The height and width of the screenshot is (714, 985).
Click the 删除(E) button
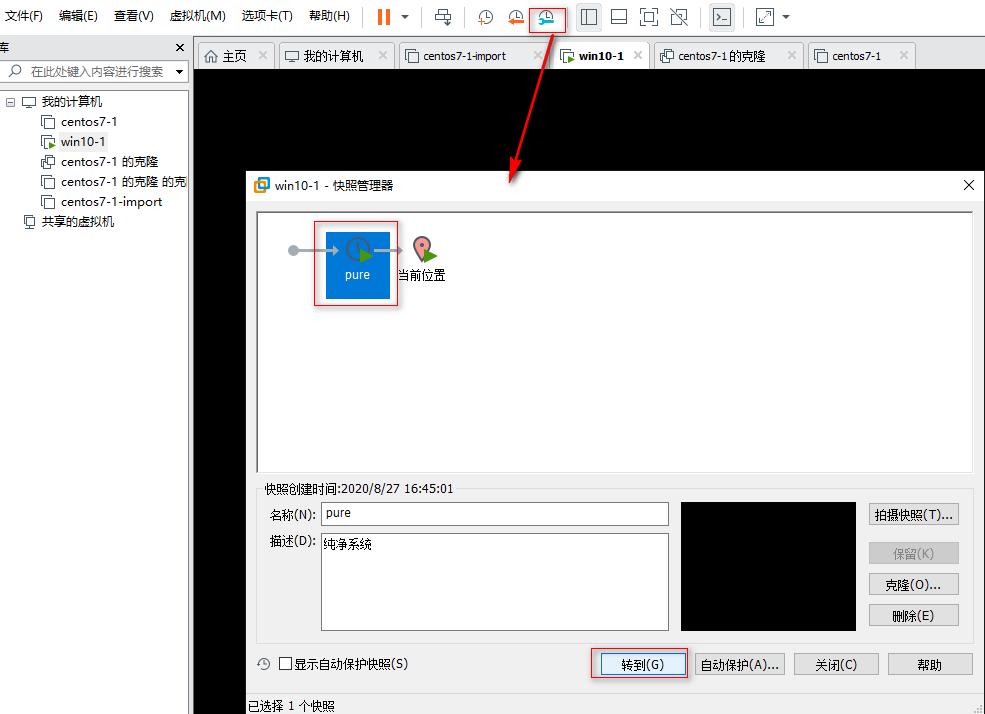[x=912, y=614]
